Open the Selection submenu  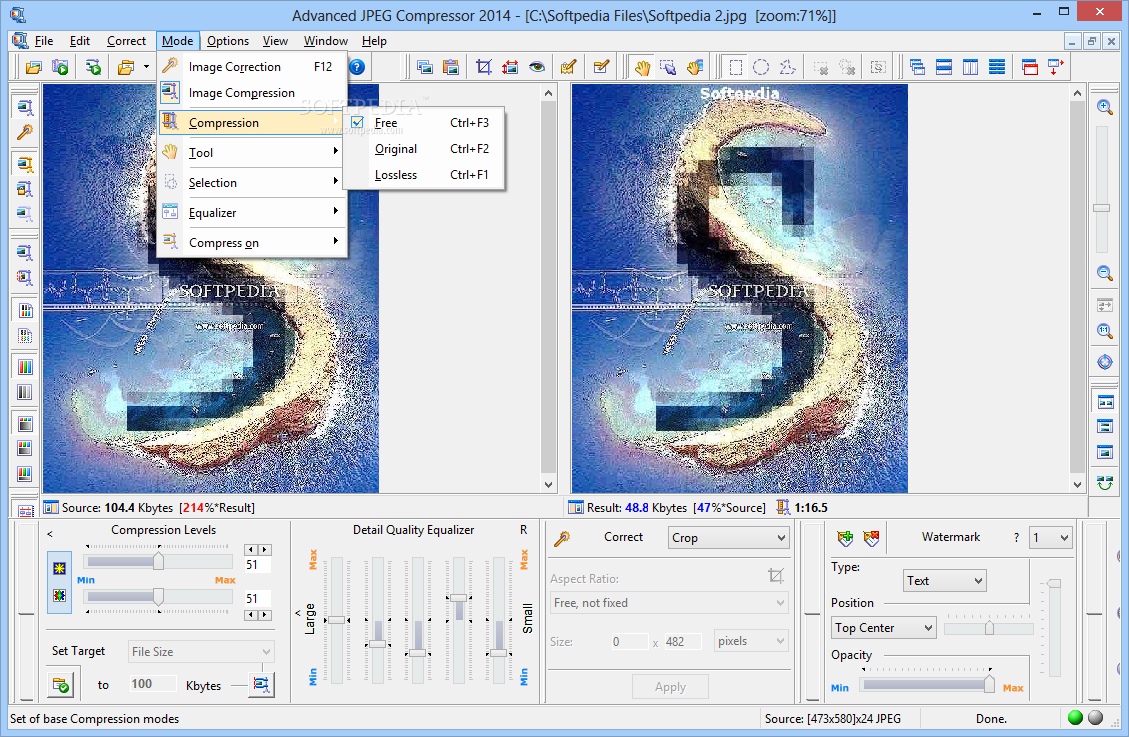pos(252,183)
